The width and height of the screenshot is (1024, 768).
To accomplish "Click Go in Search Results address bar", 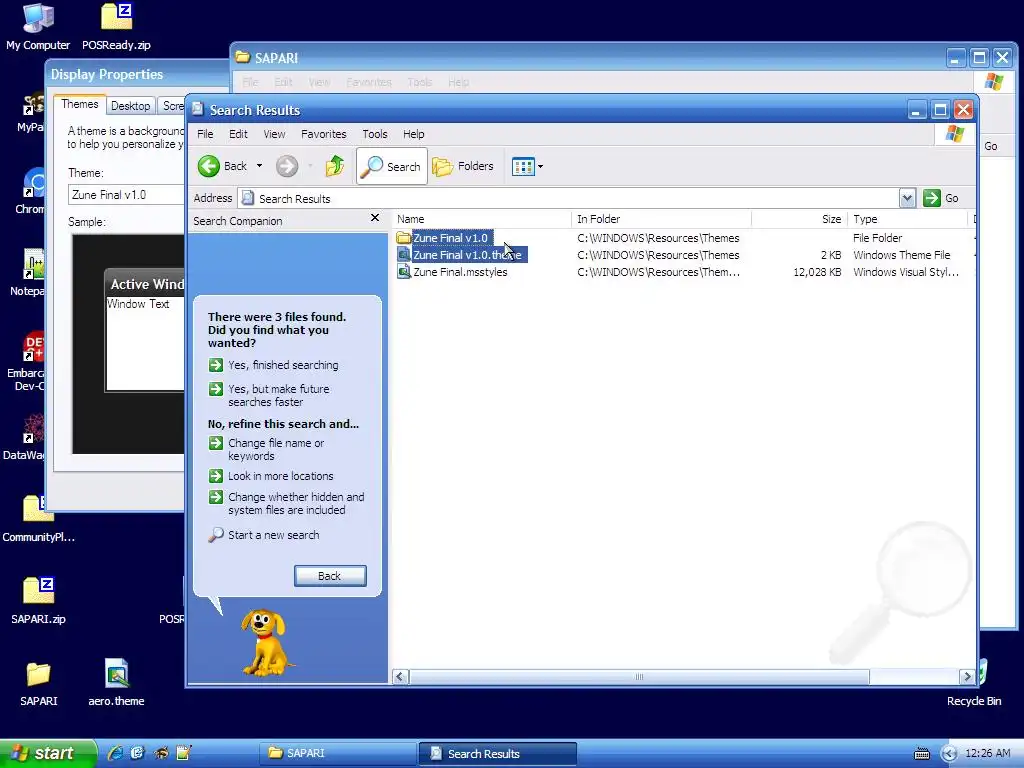I will coord(941,198).
